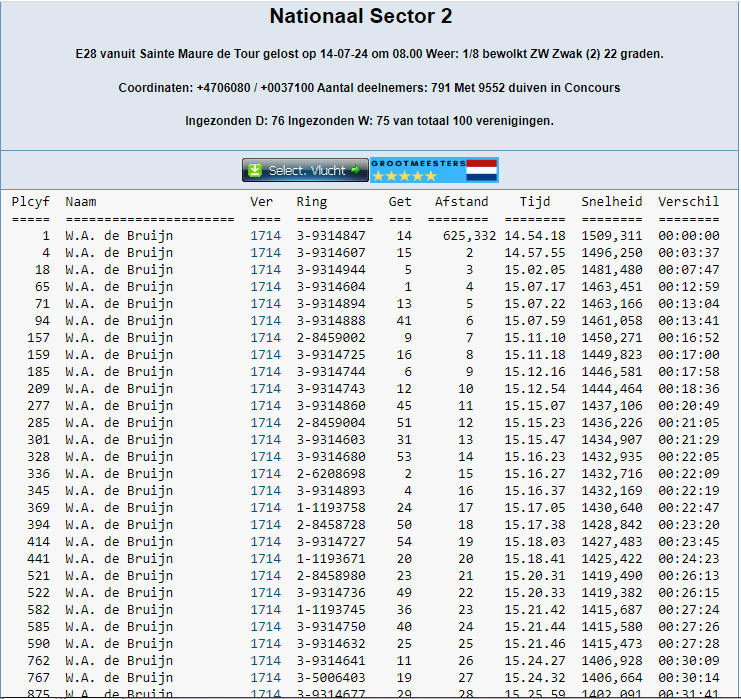The width and height of the screenshot is (741, 699).
Task: Select ring number 1-1193671
Action: (x=331, y=559)
